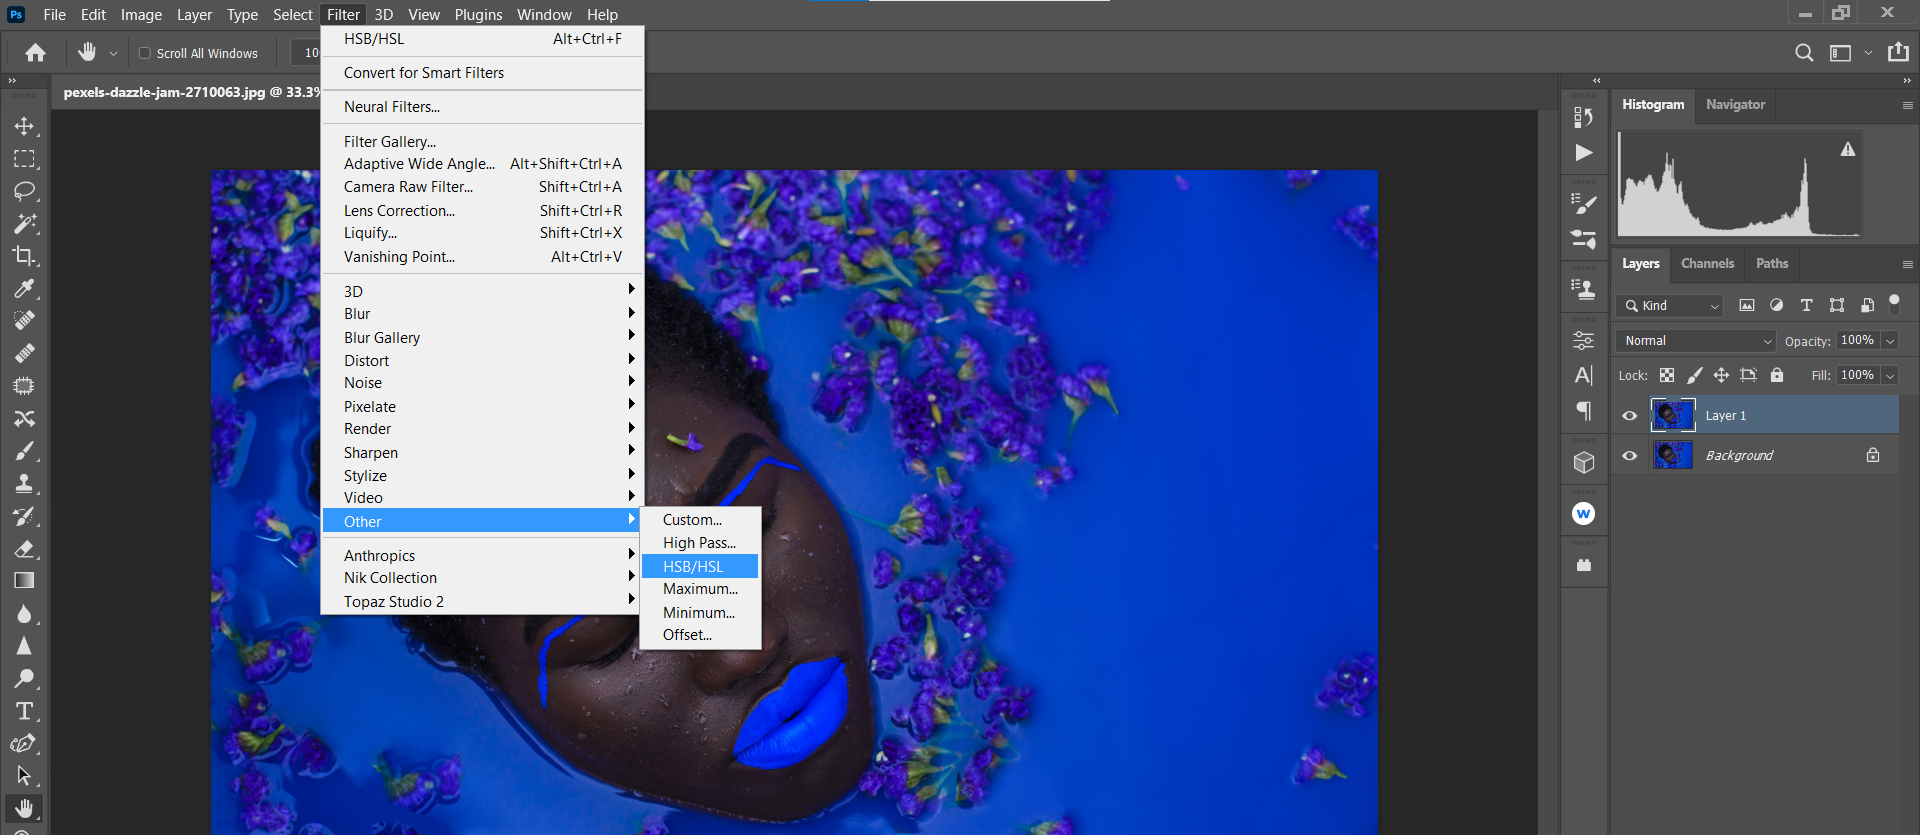Open the Navigator panel tab
This screenshot has width=1920, height=835.
click(x=1735, y=105)
